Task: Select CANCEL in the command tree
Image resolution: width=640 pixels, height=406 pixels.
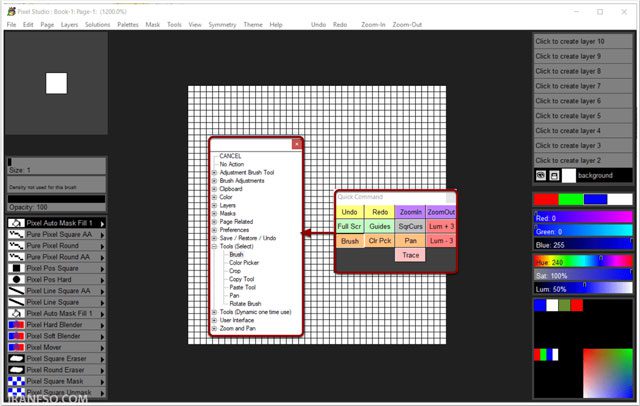Action: tap(230, 156)
